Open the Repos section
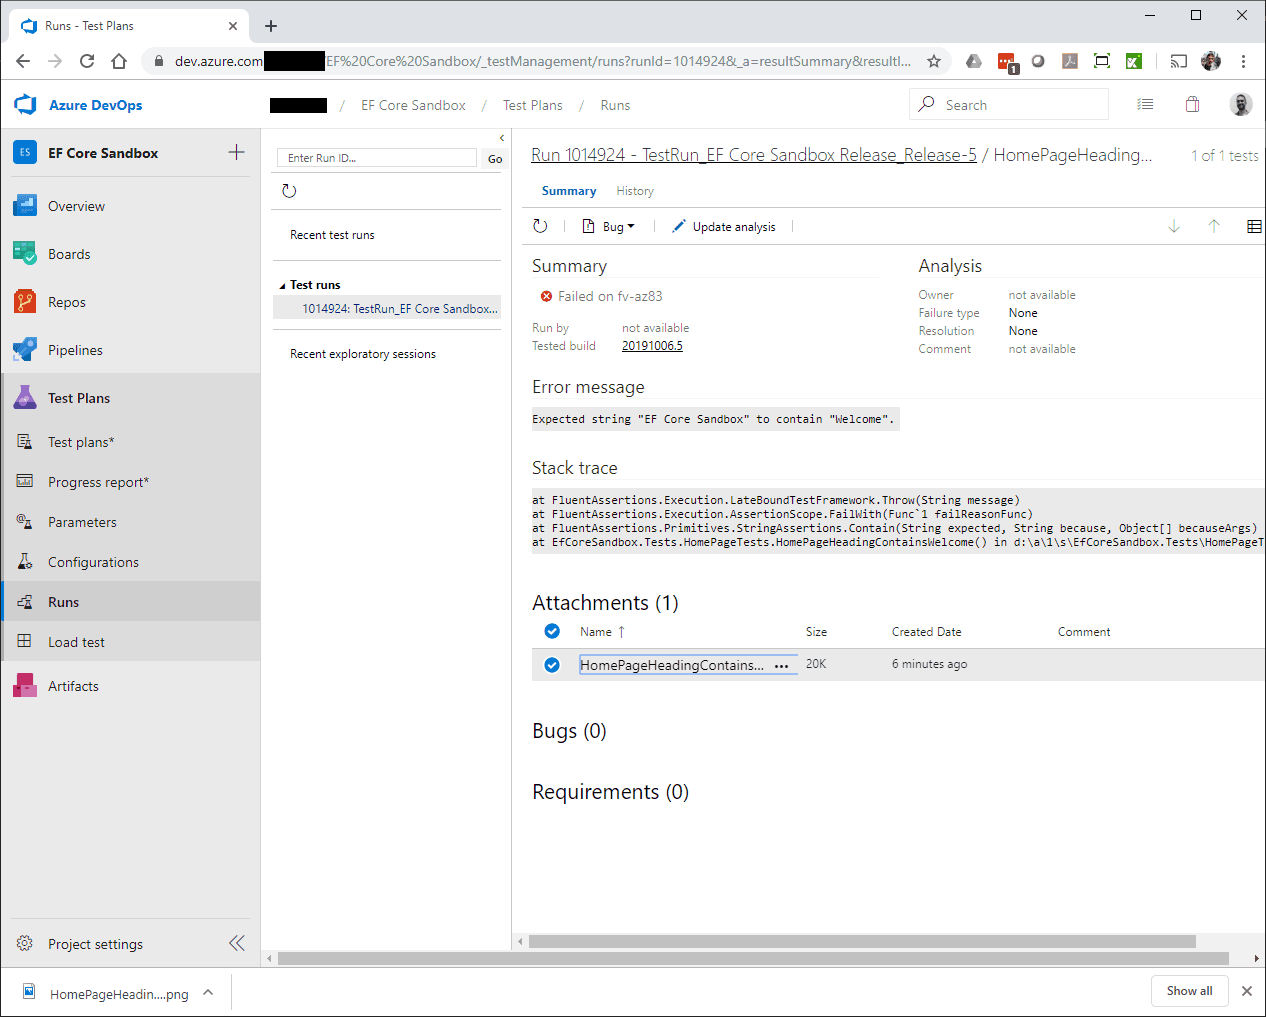This screenshot has width=1266, height=1017. coord(67,302)
